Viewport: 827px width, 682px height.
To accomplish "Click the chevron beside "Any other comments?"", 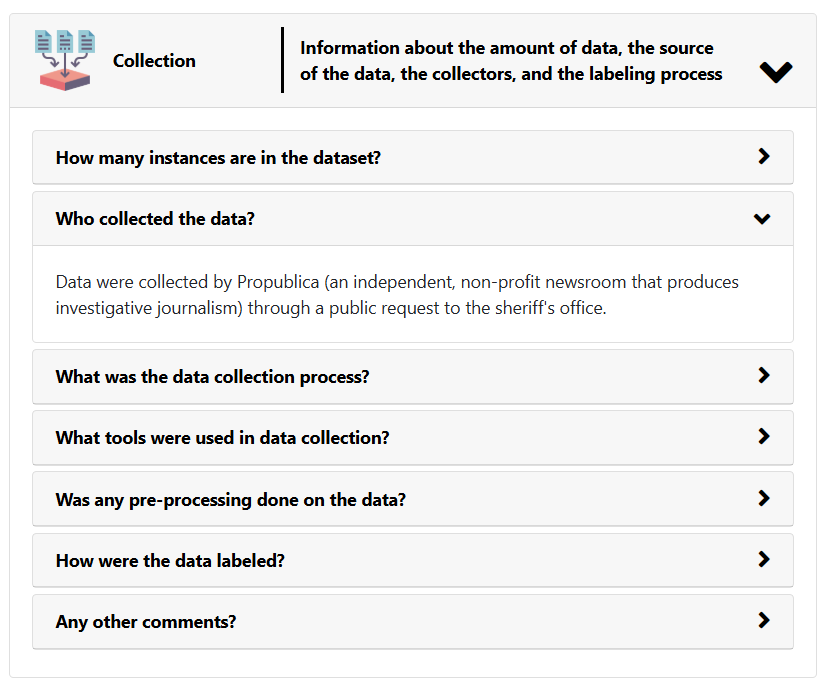I will (x=764, y=621).
